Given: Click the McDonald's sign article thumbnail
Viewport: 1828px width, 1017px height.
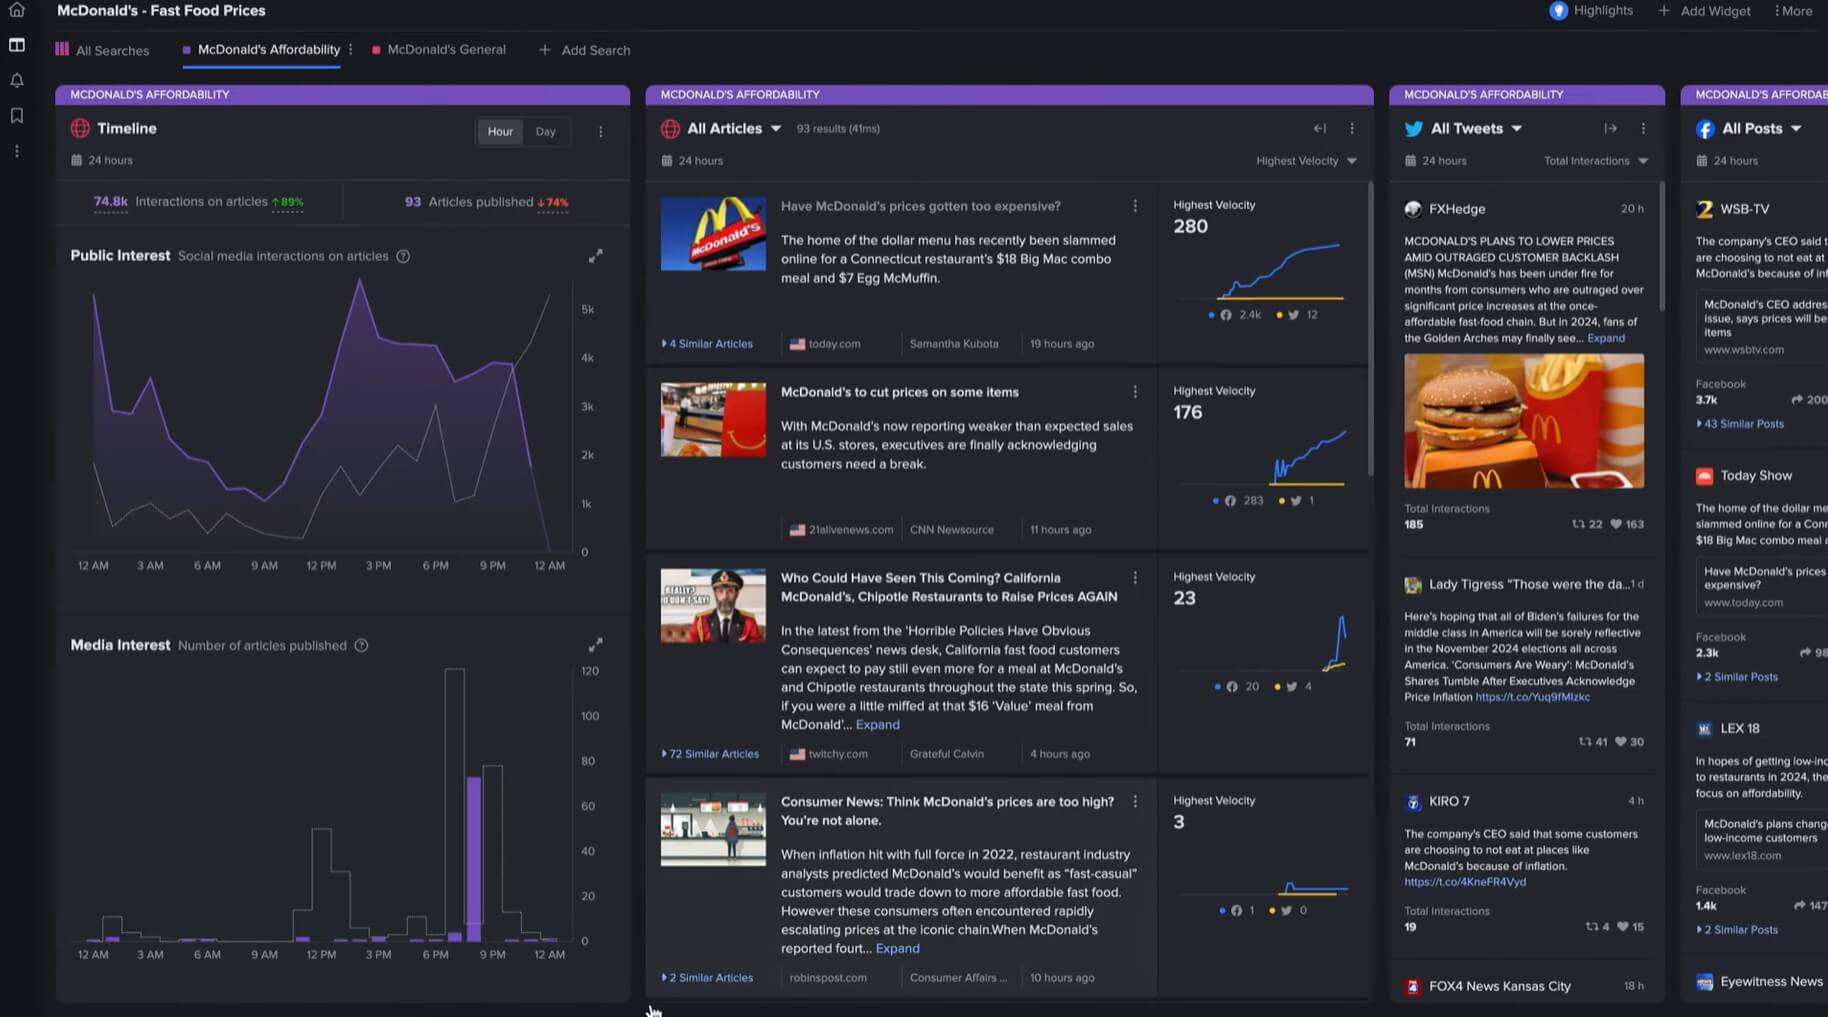Looking at the screenshot, I should tap(713, 234).
